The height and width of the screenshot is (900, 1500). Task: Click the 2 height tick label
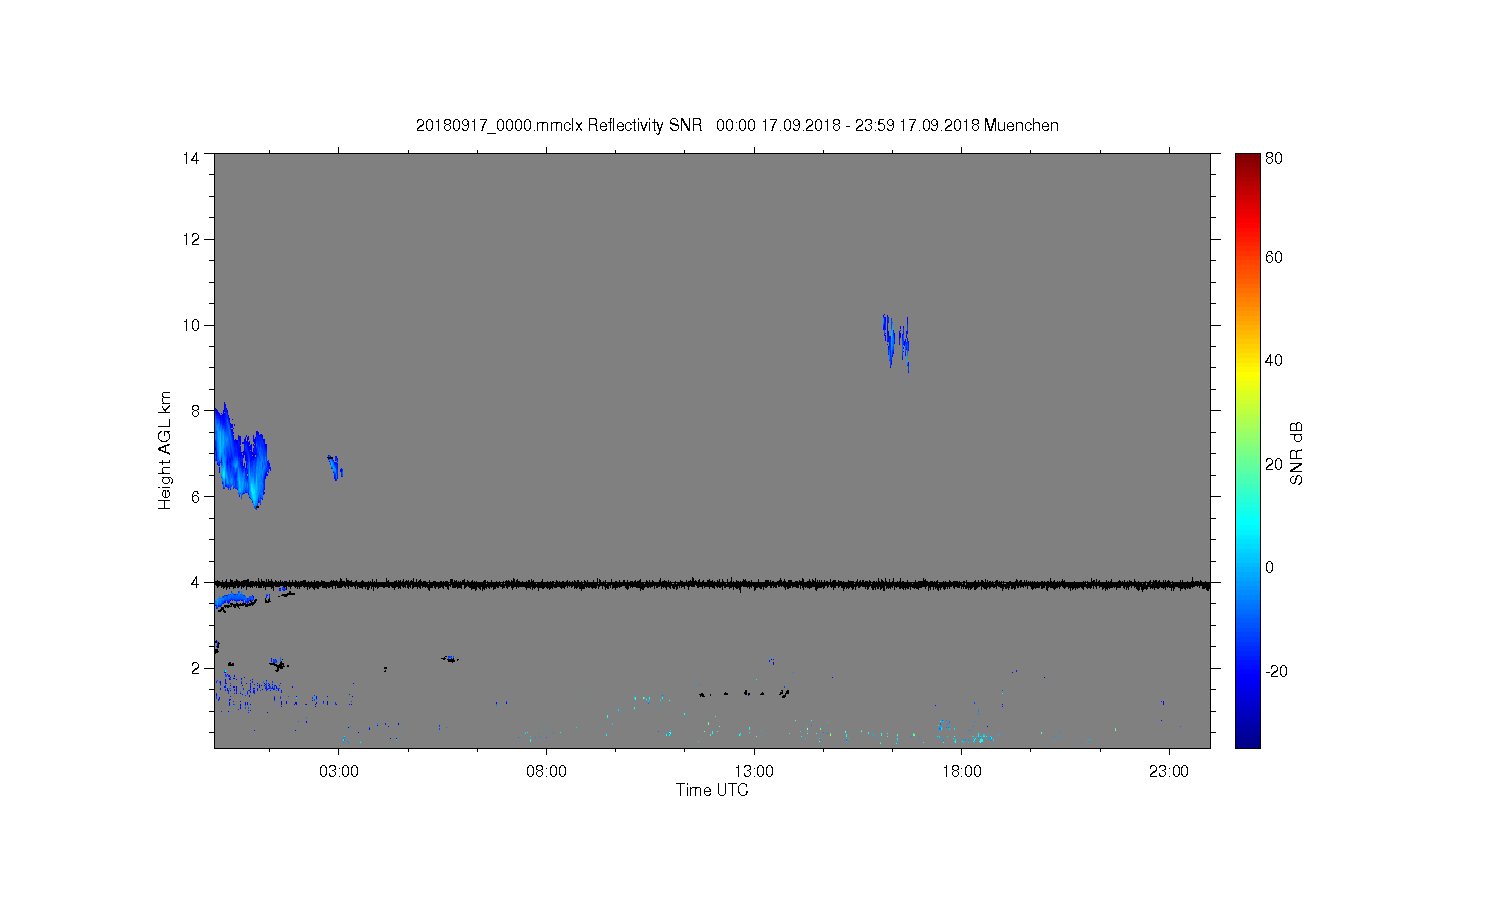195,668
